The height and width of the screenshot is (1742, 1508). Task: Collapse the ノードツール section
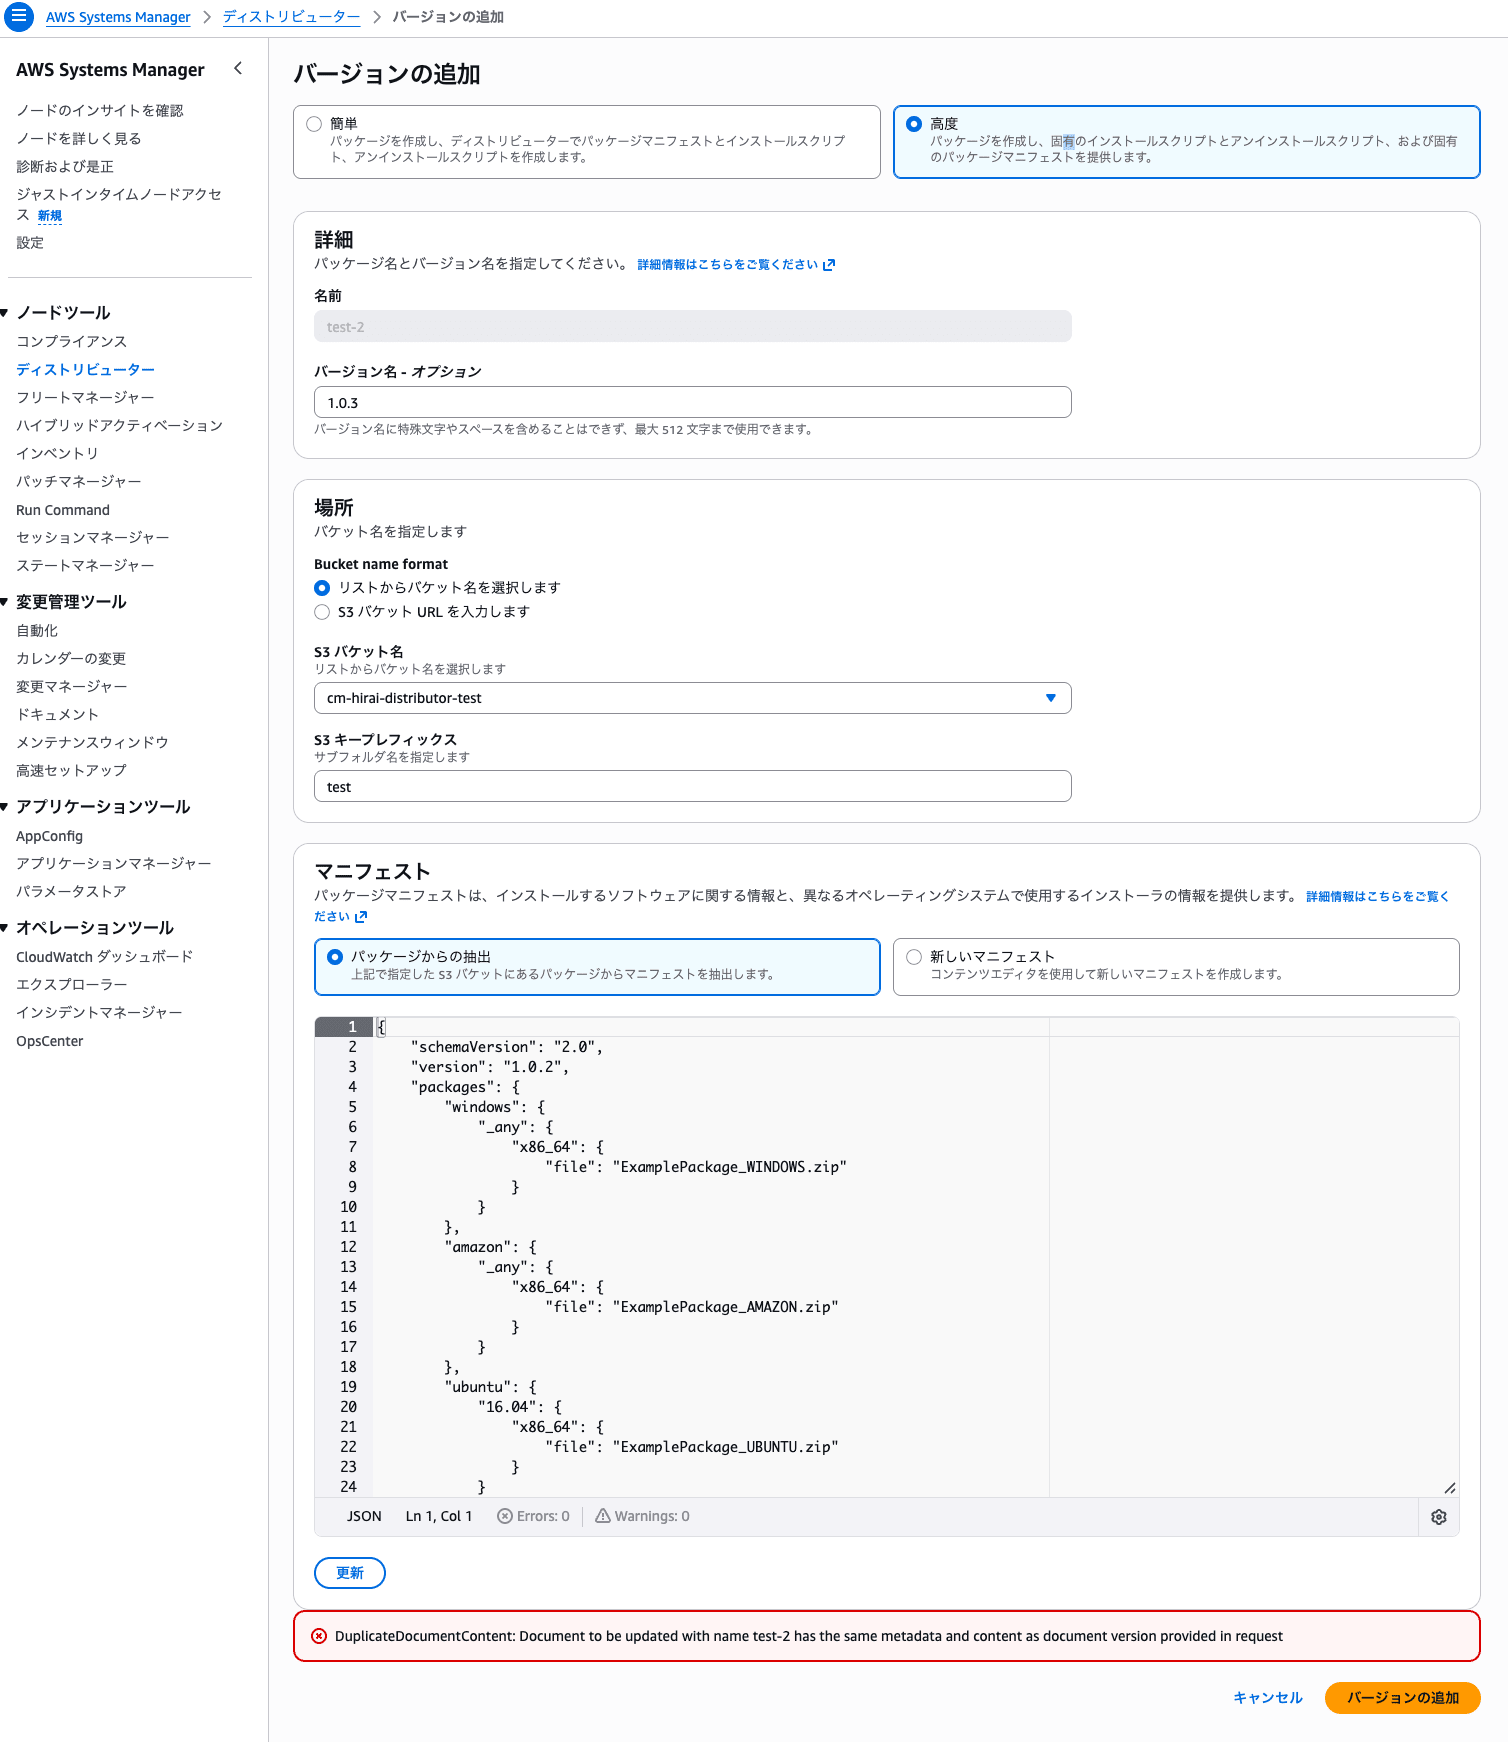pos(5,313)
